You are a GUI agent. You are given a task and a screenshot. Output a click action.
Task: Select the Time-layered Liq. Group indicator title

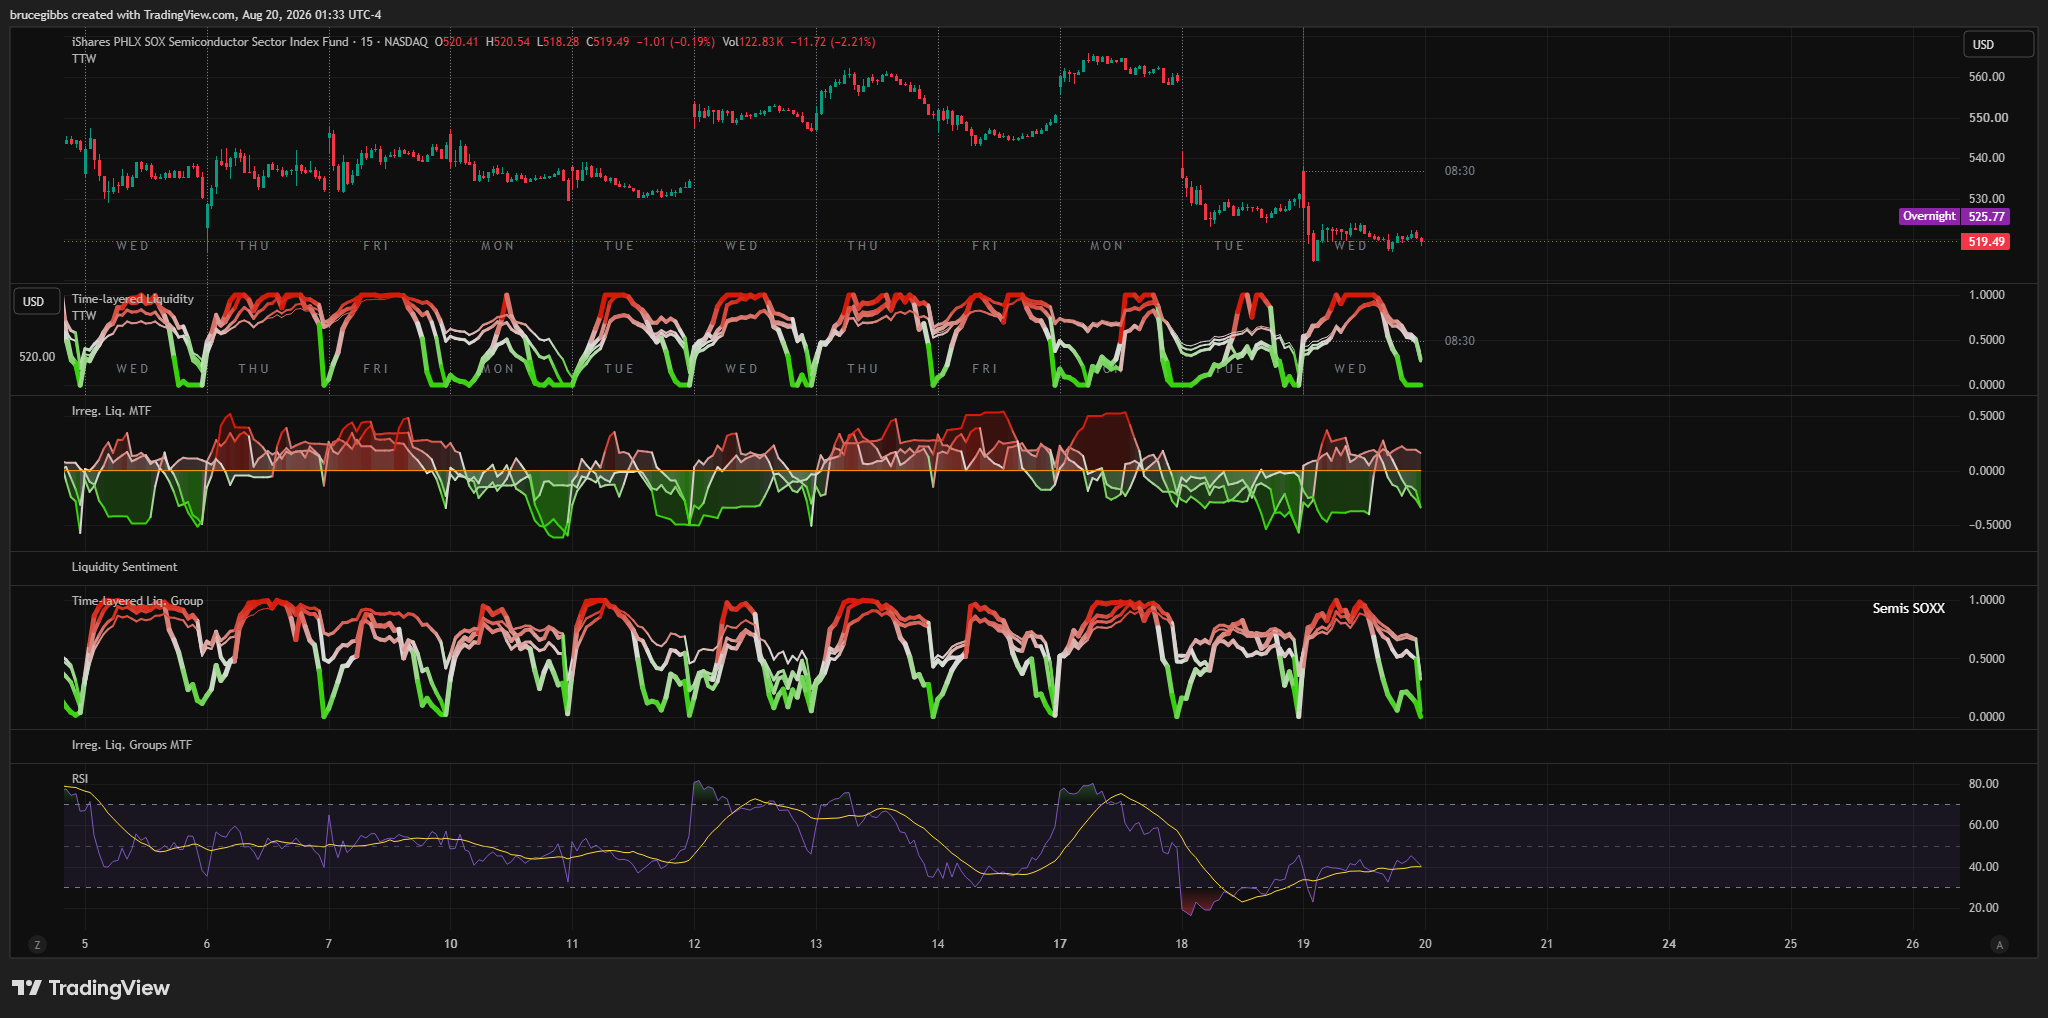pos(137,601)
